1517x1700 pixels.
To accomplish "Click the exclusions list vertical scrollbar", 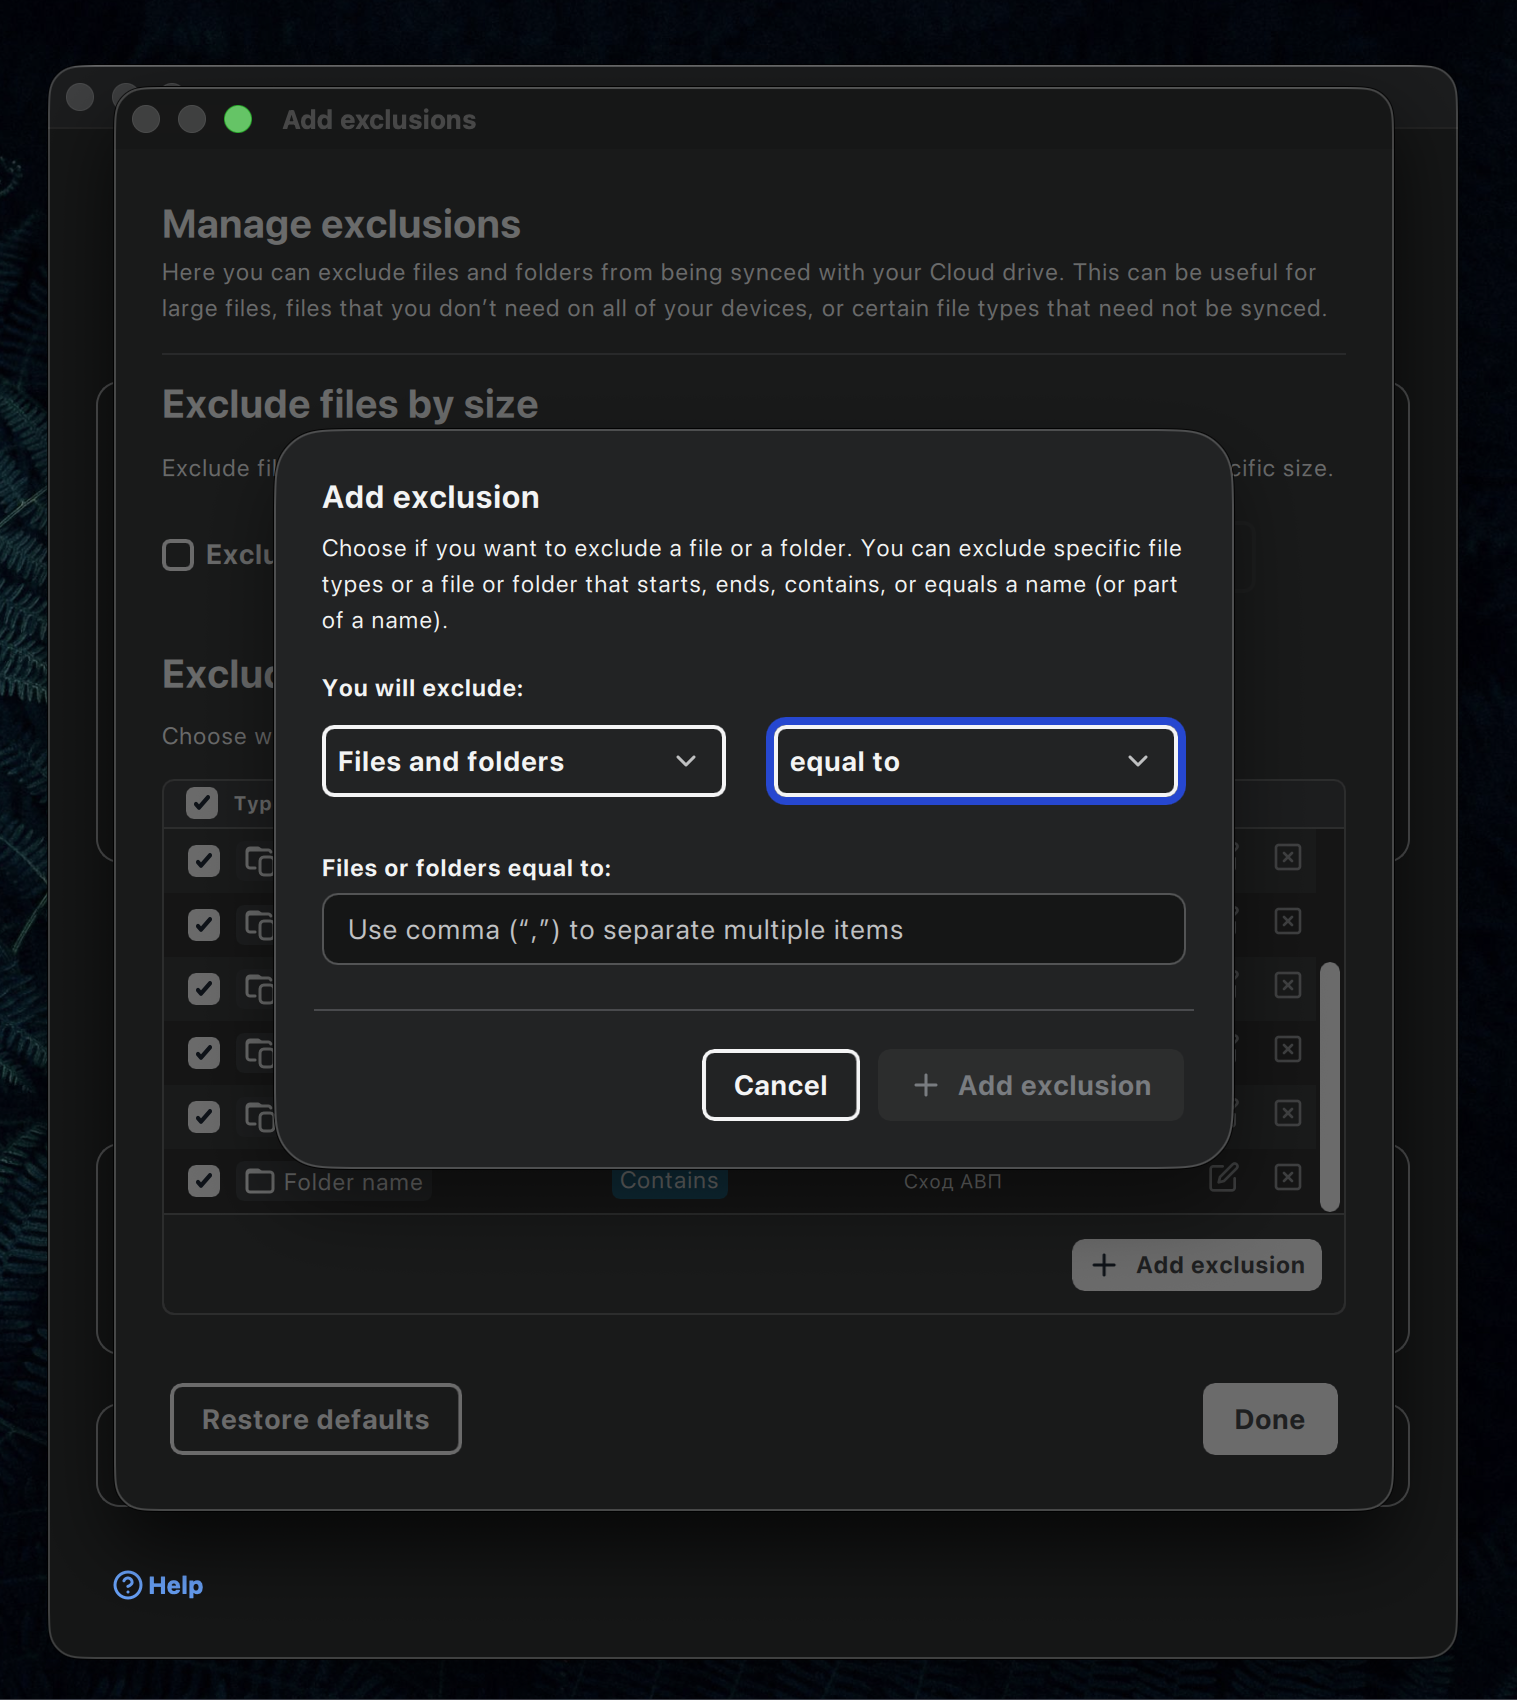I will pos(1329,1086).
